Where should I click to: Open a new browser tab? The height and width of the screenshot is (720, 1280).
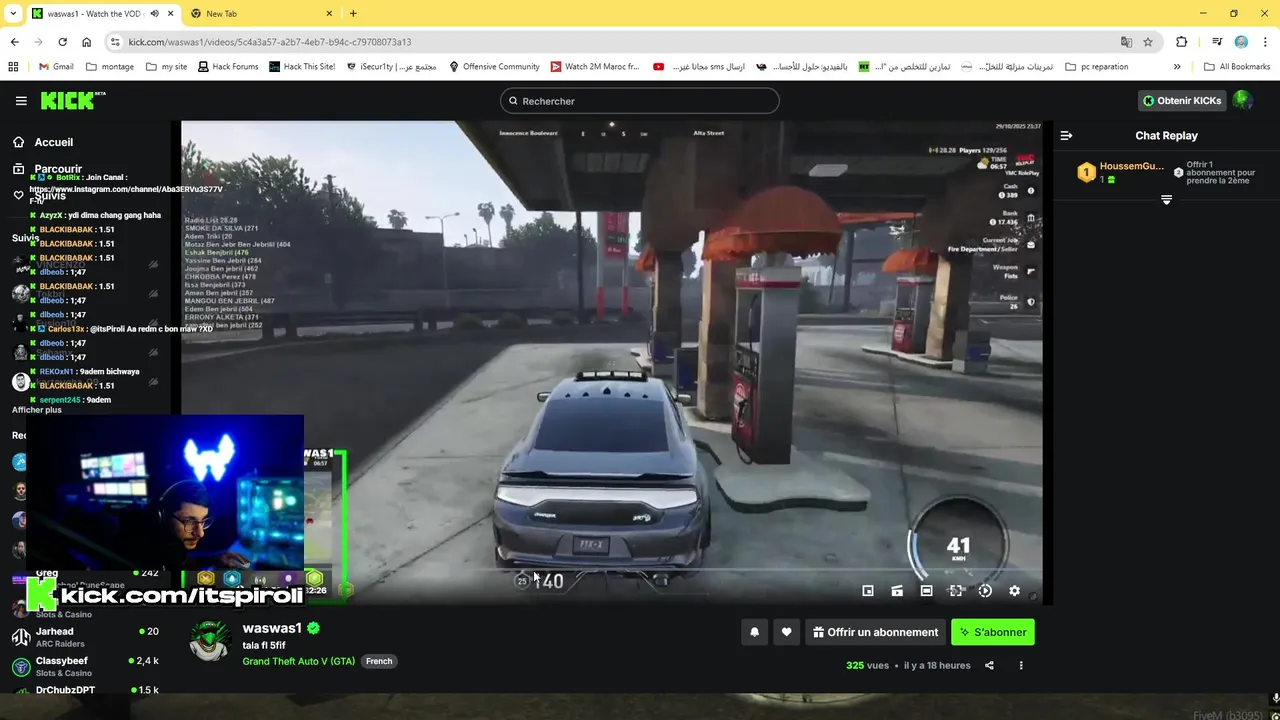[x=353, y=14]
